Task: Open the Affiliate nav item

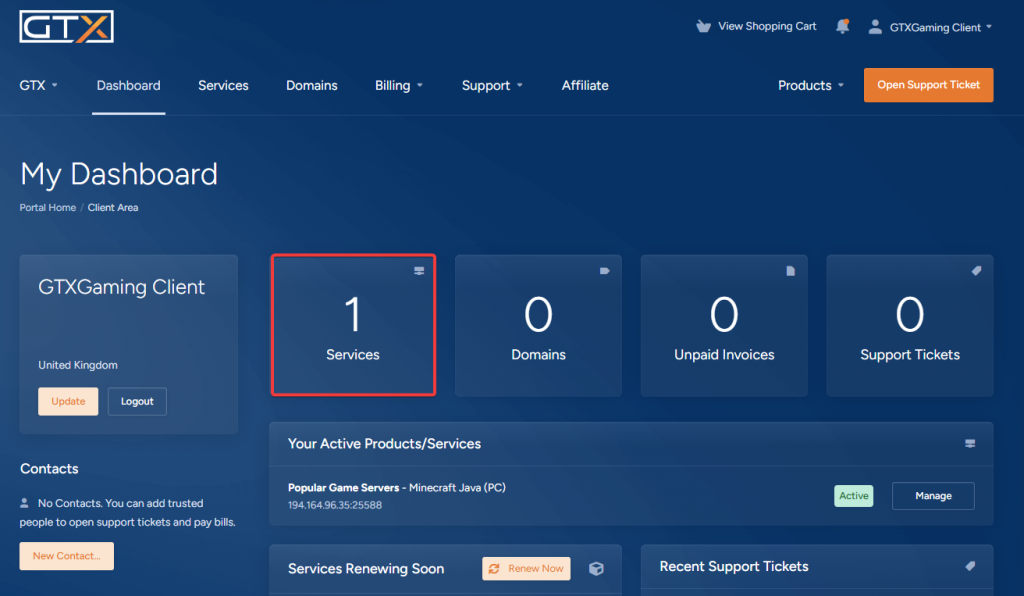Action: [585, 86]
